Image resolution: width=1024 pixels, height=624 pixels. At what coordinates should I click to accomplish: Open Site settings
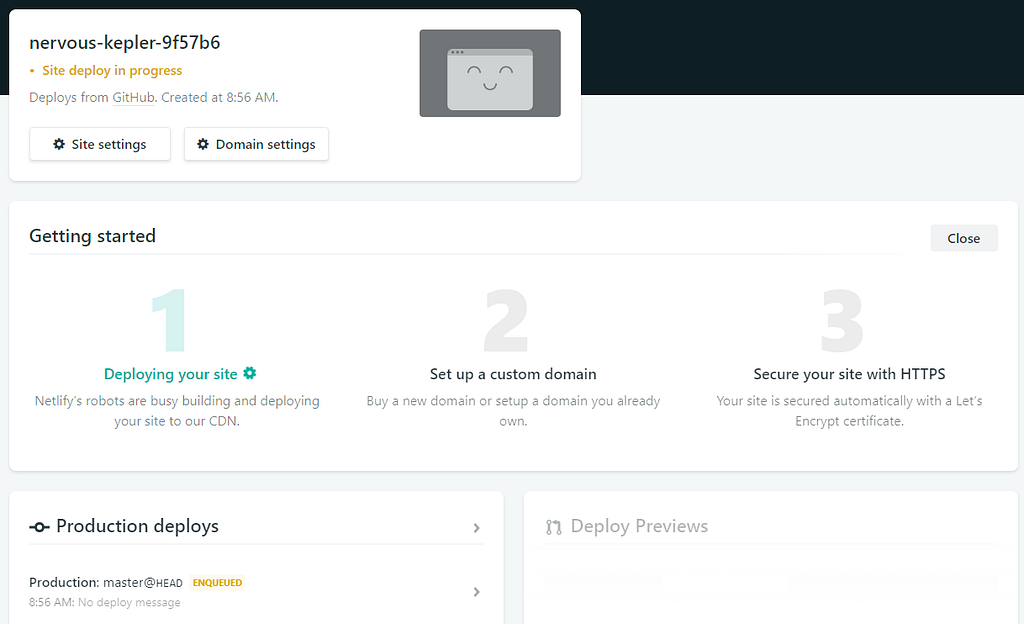100,144
